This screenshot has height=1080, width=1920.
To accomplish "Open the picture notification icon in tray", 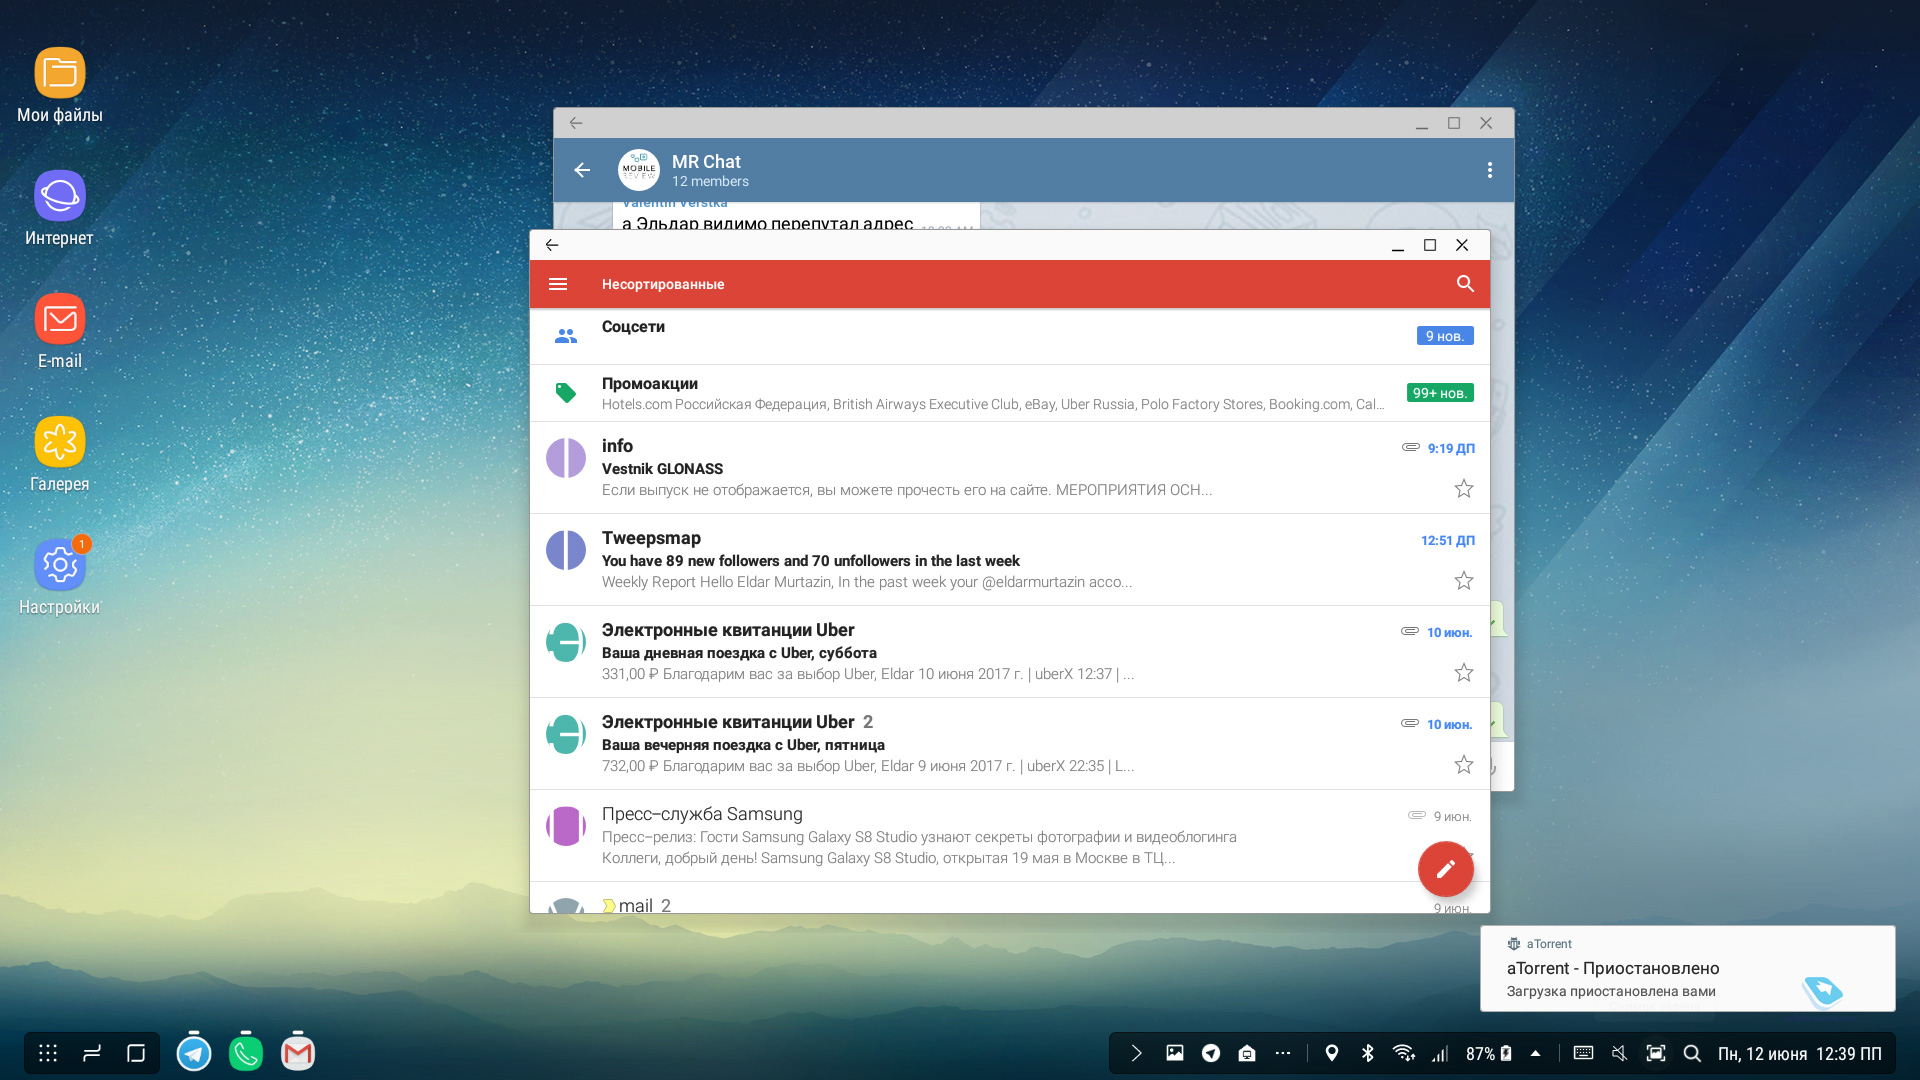I will pos(1175,1053).
